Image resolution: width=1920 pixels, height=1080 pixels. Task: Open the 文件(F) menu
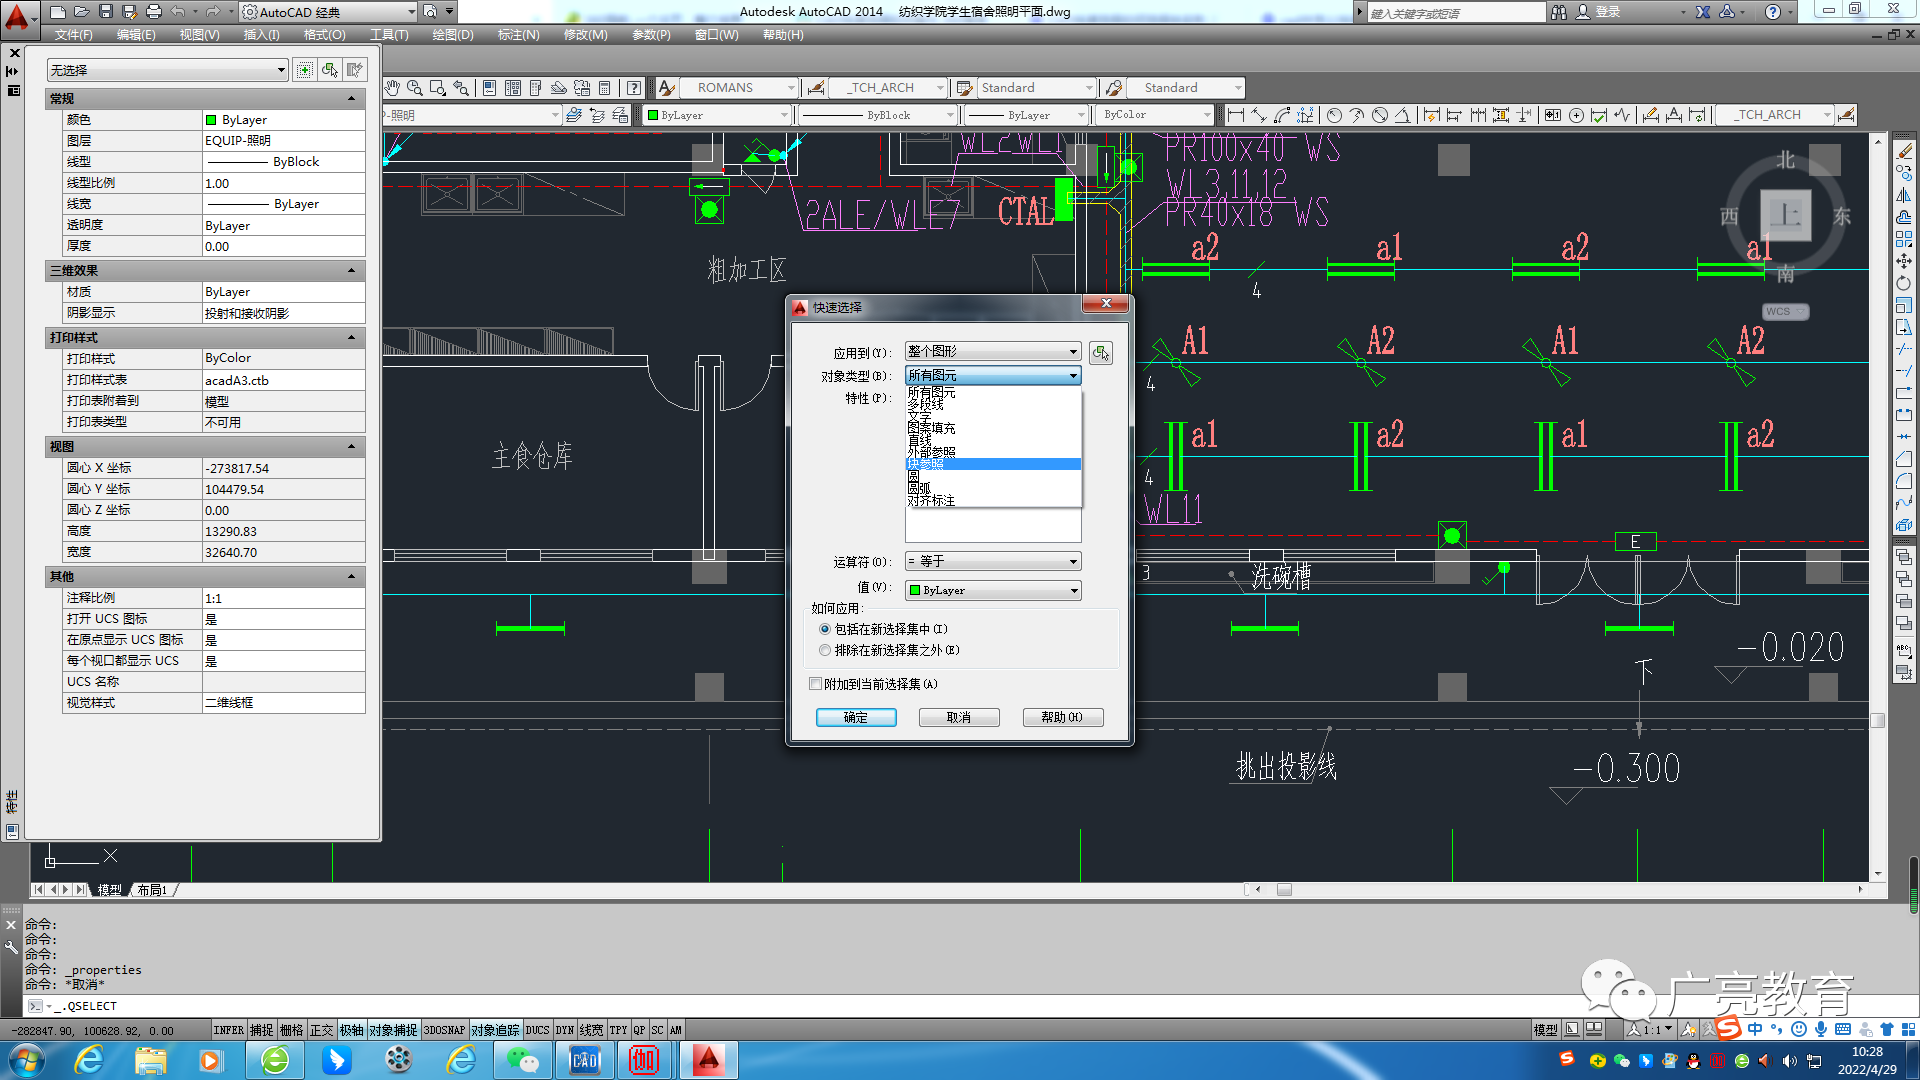(73, 35)
